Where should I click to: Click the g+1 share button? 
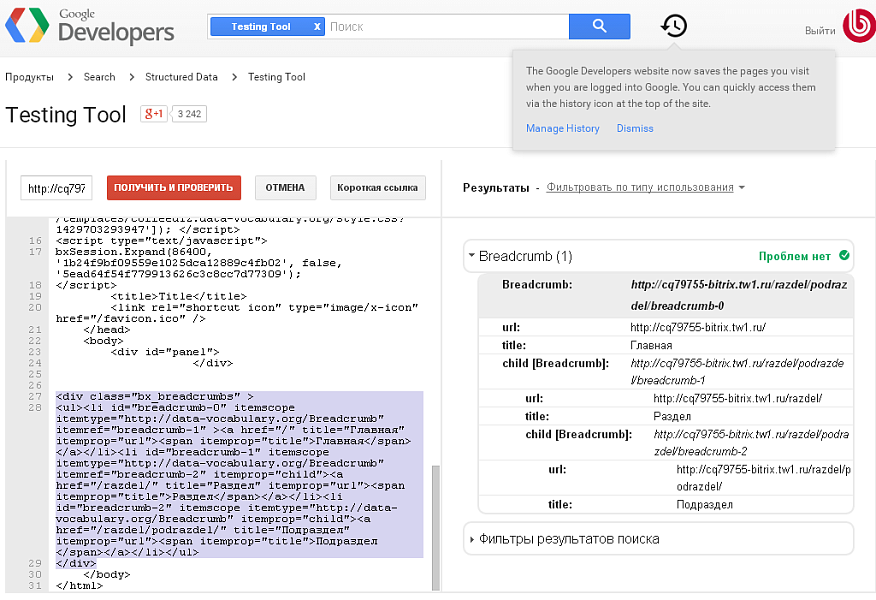153,114
